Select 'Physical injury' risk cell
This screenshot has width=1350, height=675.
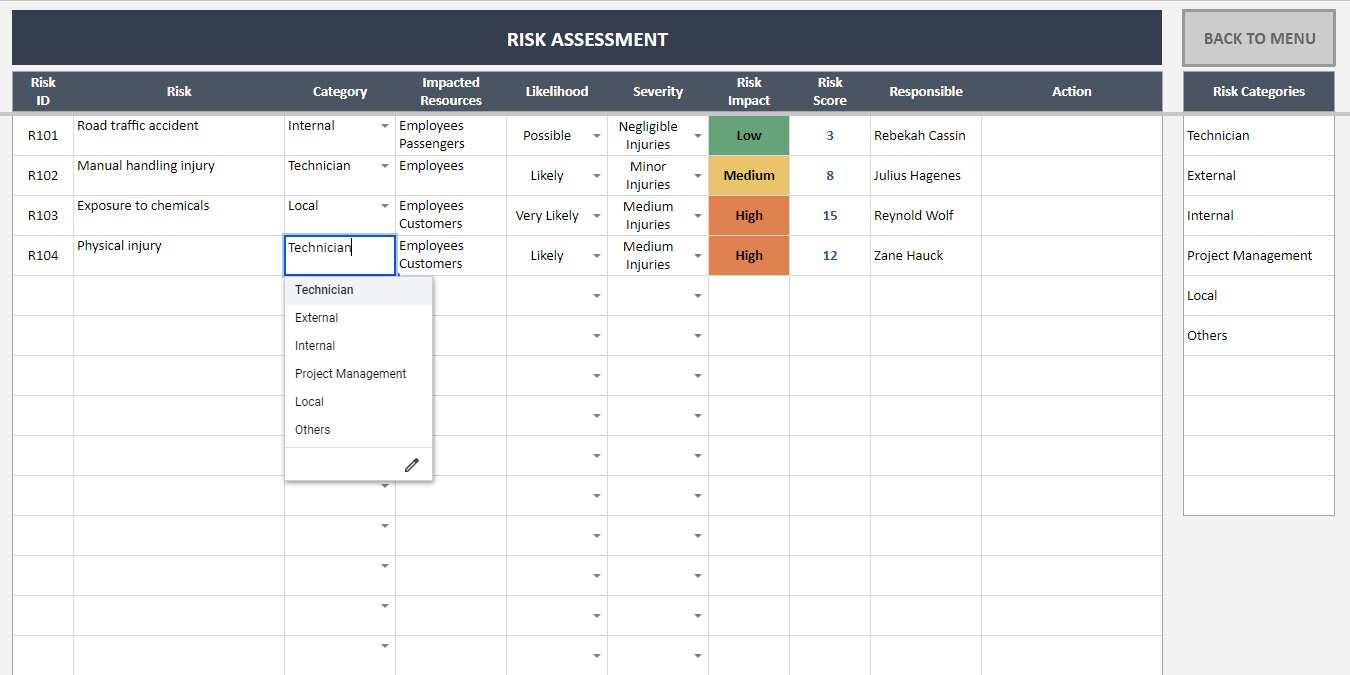click(x=179, y=256)
